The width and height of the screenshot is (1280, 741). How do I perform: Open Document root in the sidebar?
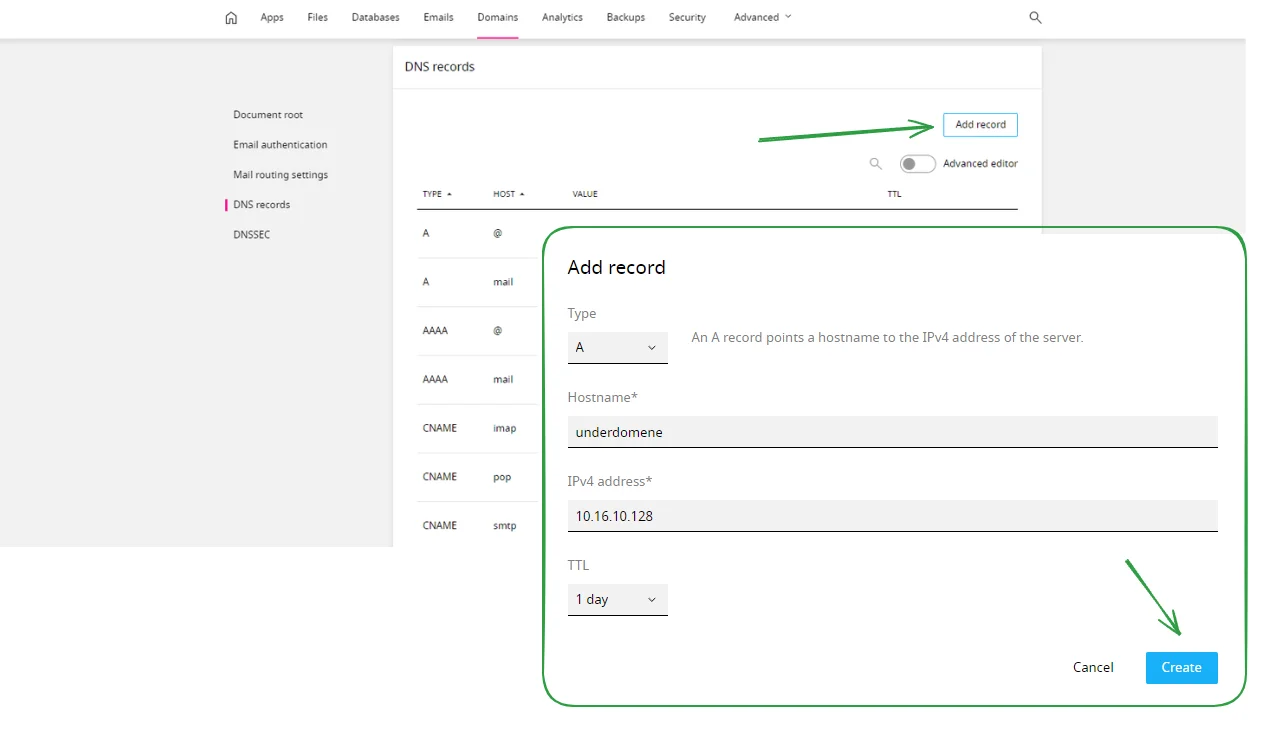coord(268,115)
